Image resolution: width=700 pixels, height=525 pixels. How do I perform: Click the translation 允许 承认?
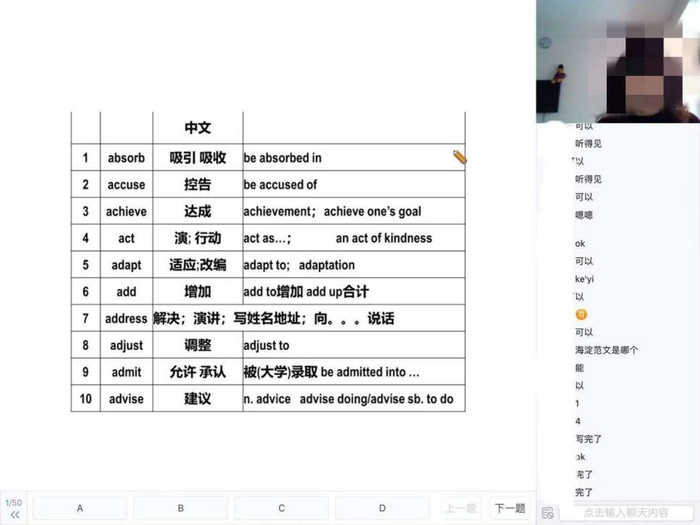pyautogui.click(x=198, y=372)
